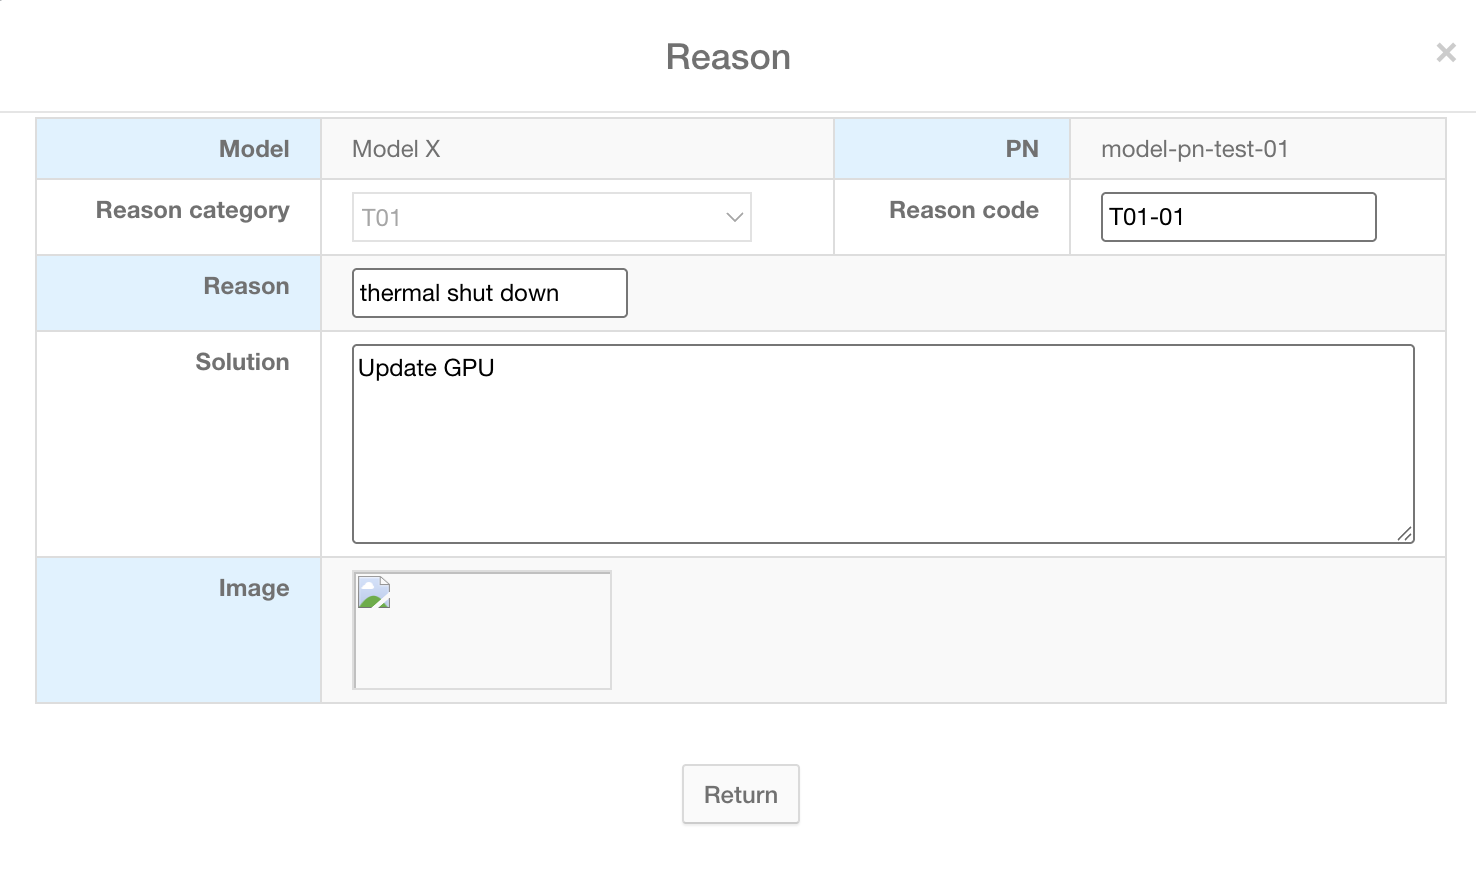Close the Reason dialog with the X
Image resolution: width=1476 pixels, height=882 pixels.
coord(1445,53)
